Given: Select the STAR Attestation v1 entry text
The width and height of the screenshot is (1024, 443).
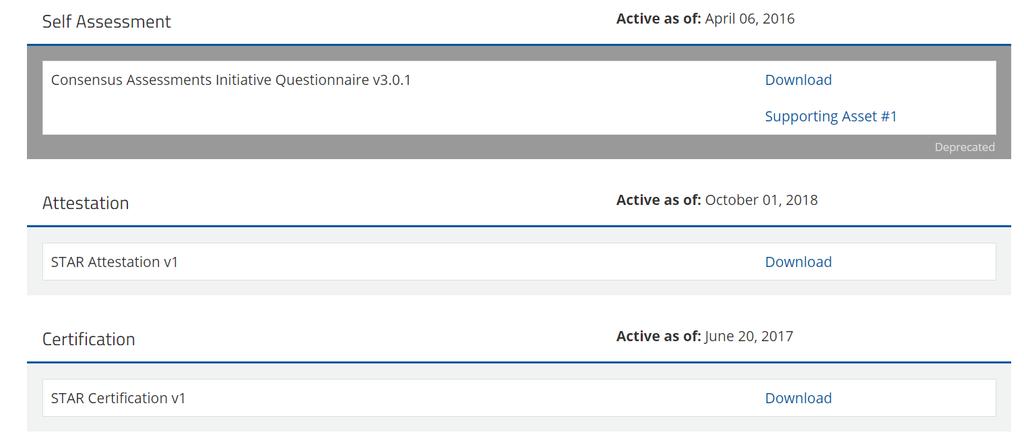Looking at the screenshot, I should coord(114,262).
